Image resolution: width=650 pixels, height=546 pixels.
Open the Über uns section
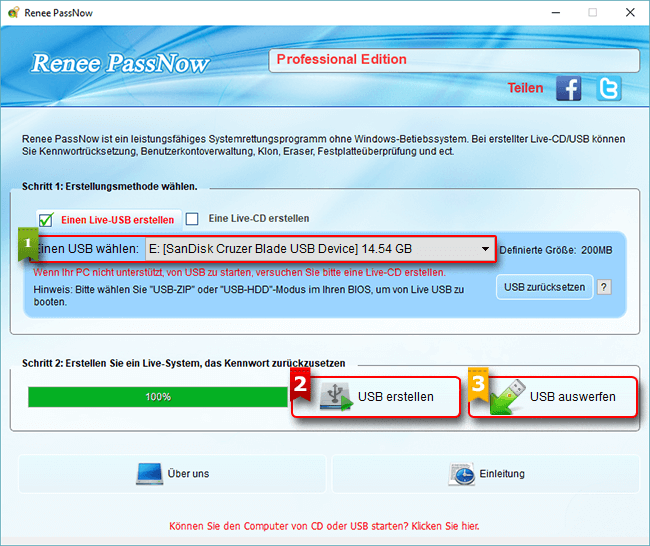(172, 474)
